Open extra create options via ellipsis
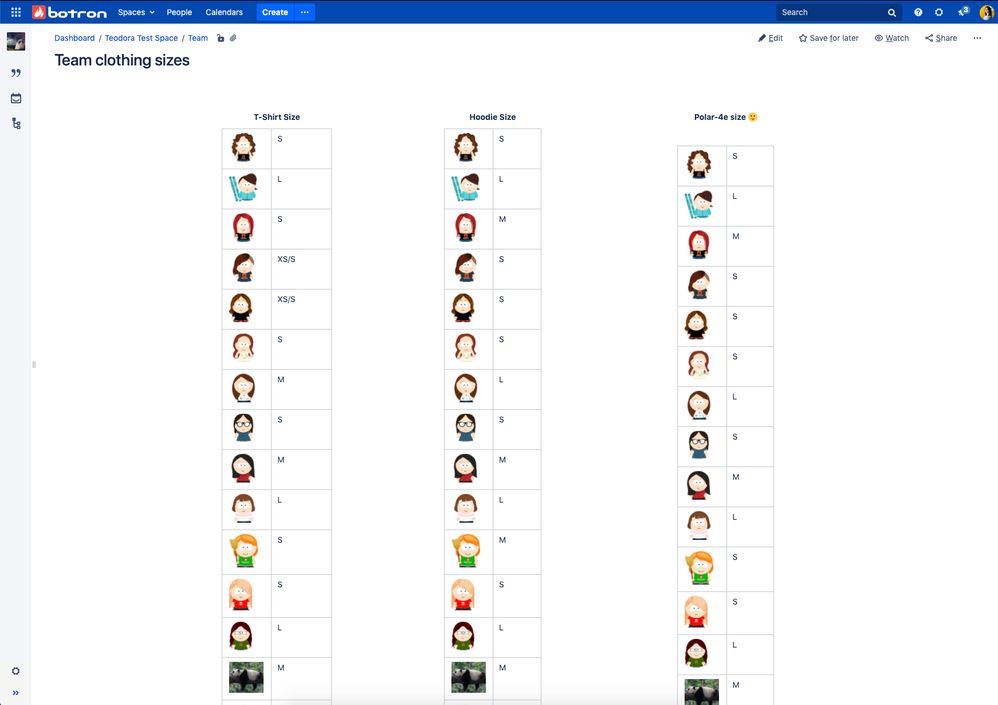The height and width of the screenshot is (705, 998). click(305, 12)
